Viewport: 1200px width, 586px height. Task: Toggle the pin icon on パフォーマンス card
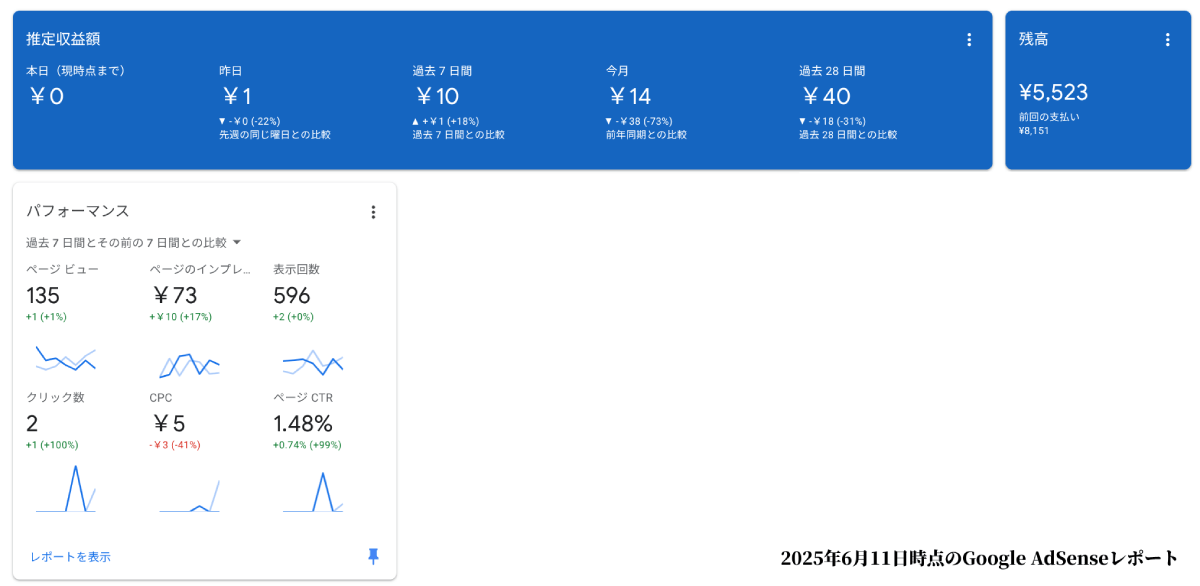[x=373, y=556]
